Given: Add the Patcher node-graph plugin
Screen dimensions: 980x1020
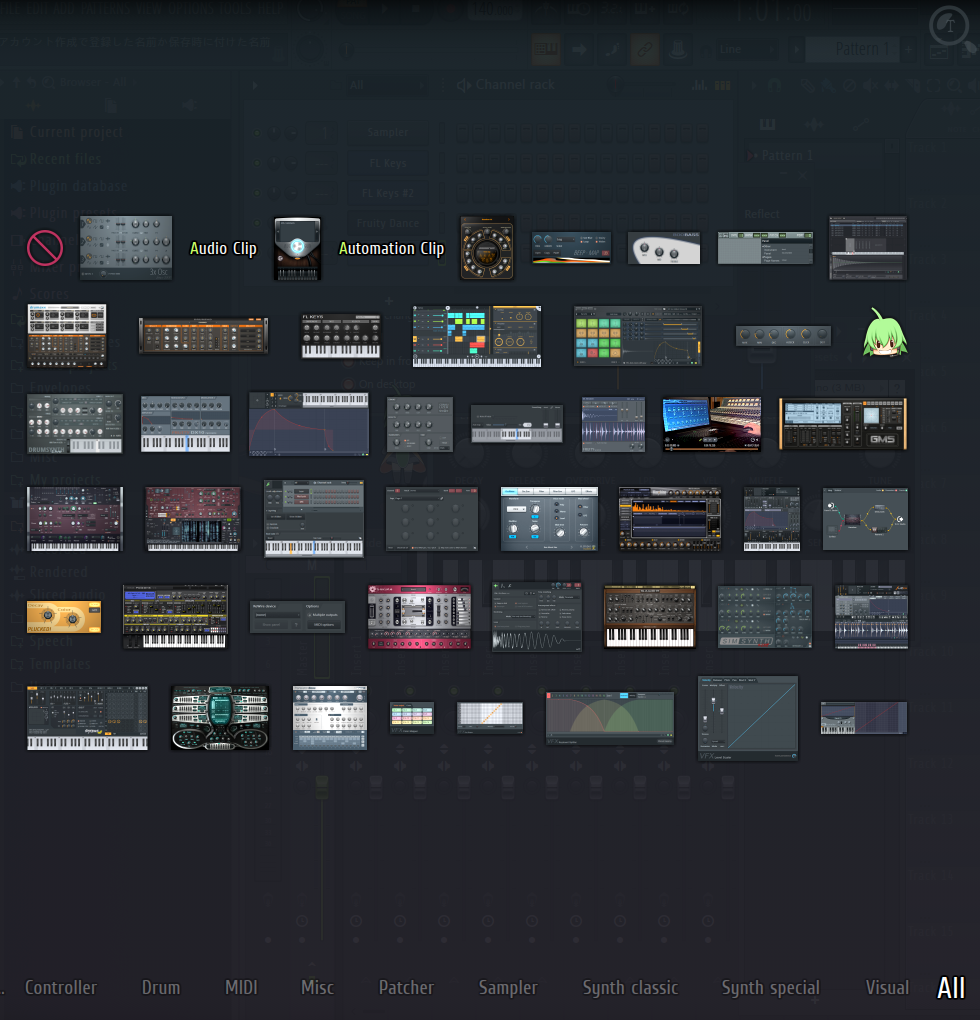Looking at the screenshot, I should click(865, 518).
